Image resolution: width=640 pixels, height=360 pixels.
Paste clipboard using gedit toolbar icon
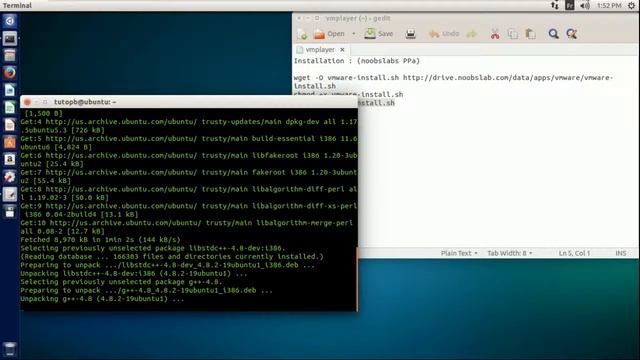click(x=530, y=34)
